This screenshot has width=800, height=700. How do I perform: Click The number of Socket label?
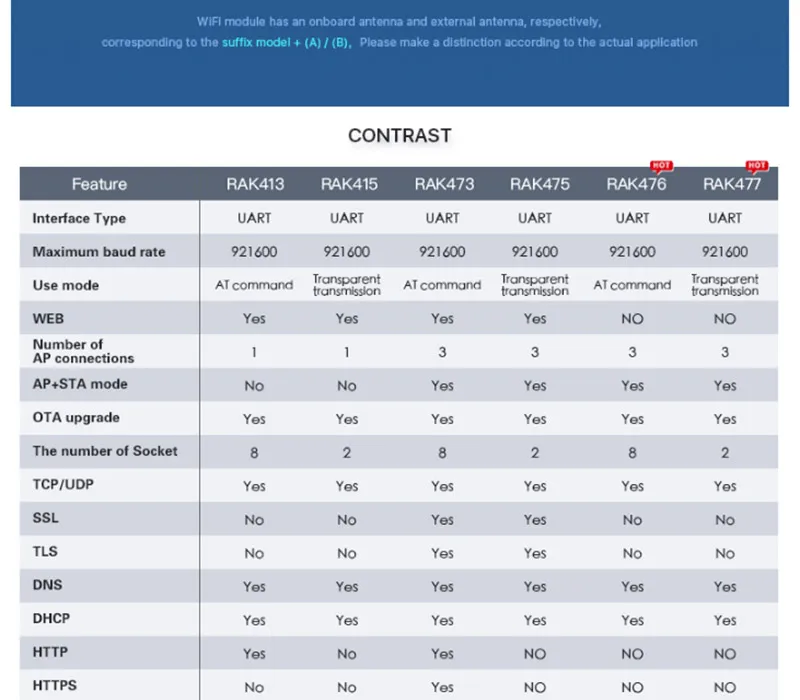pyautogui.click(x=105, y=451)
